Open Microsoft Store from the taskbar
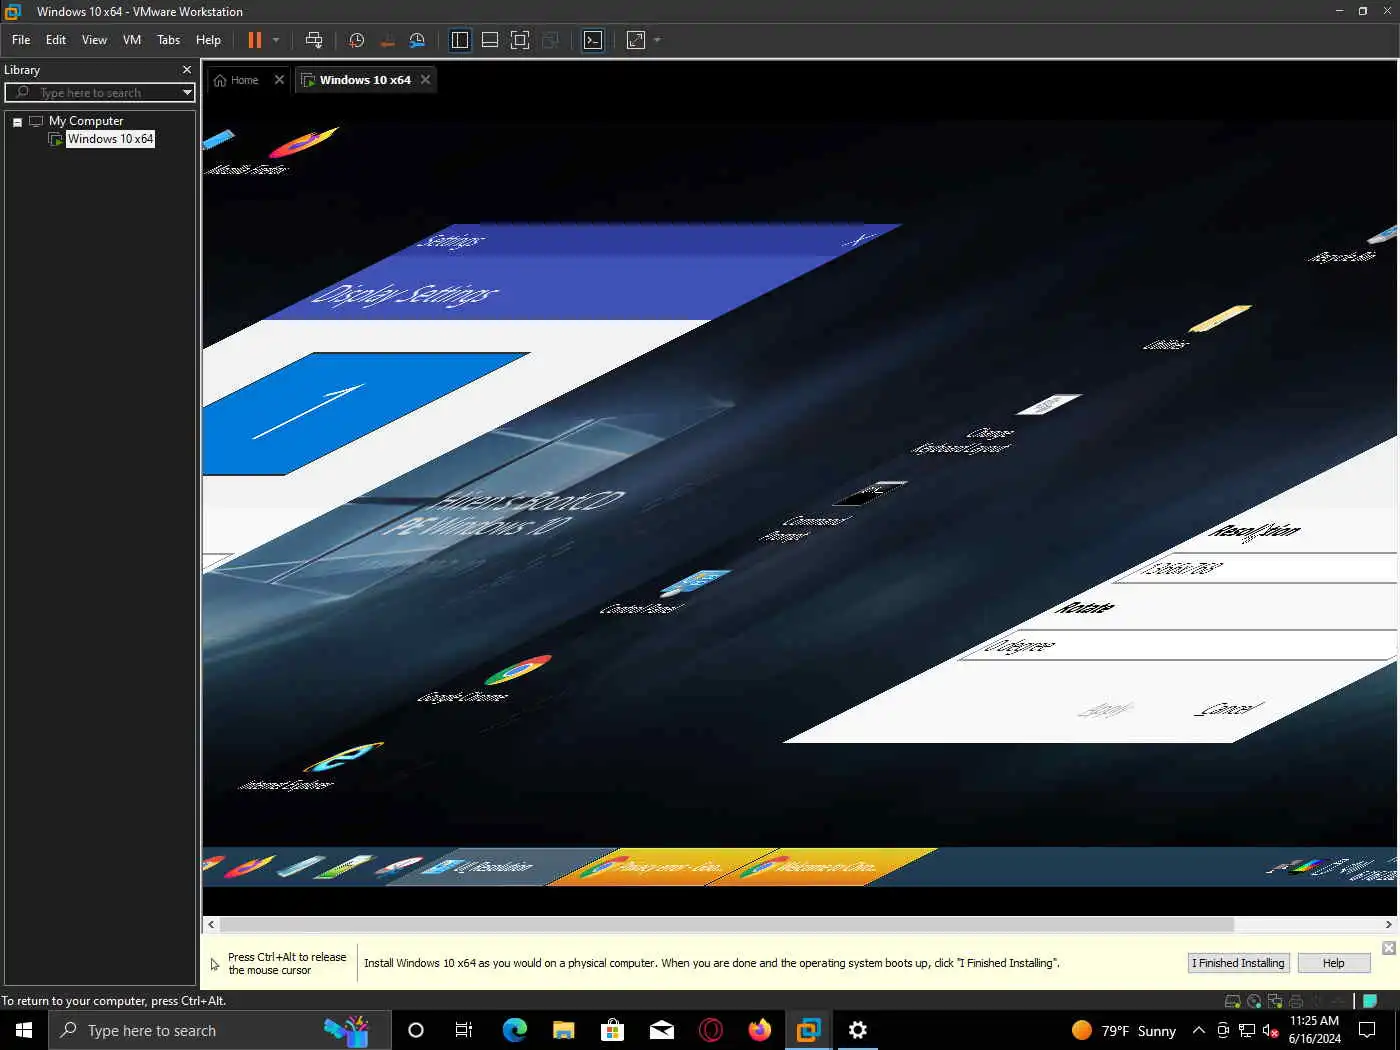The width and height of the screenshot is (1400, 1050). (612, 1030)
